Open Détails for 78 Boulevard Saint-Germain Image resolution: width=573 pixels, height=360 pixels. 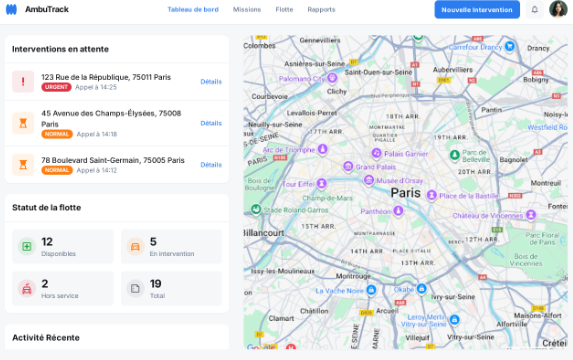click(x=211, y=165)
